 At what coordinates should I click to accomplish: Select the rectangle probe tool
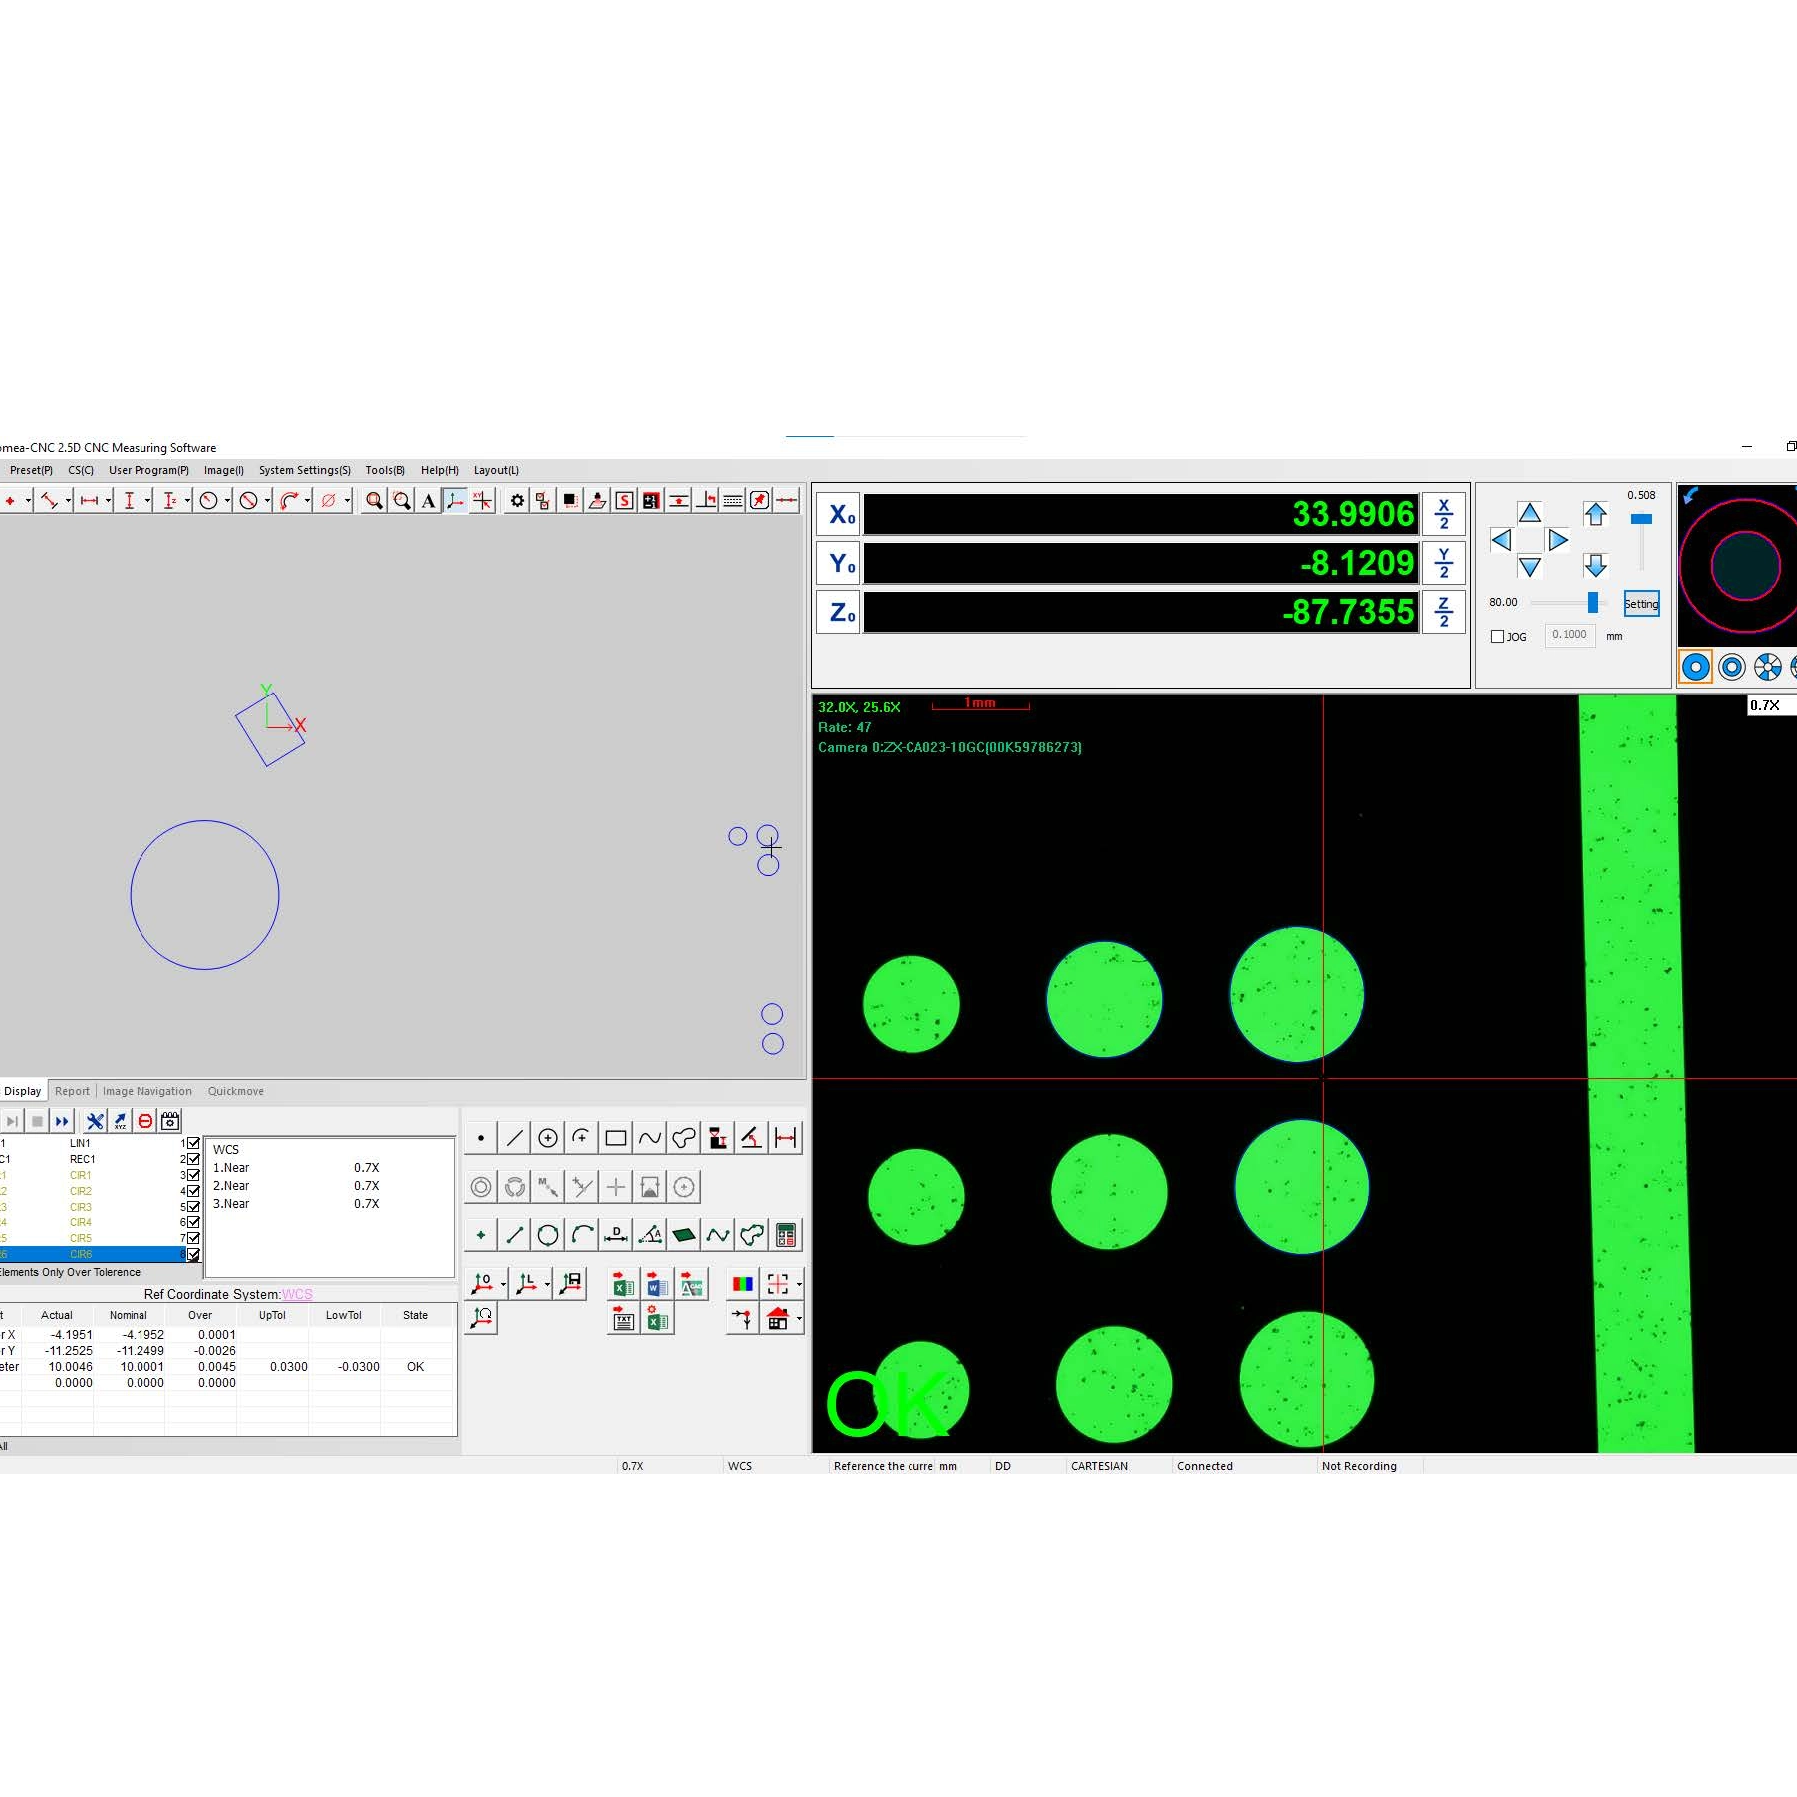[616, 1138]
